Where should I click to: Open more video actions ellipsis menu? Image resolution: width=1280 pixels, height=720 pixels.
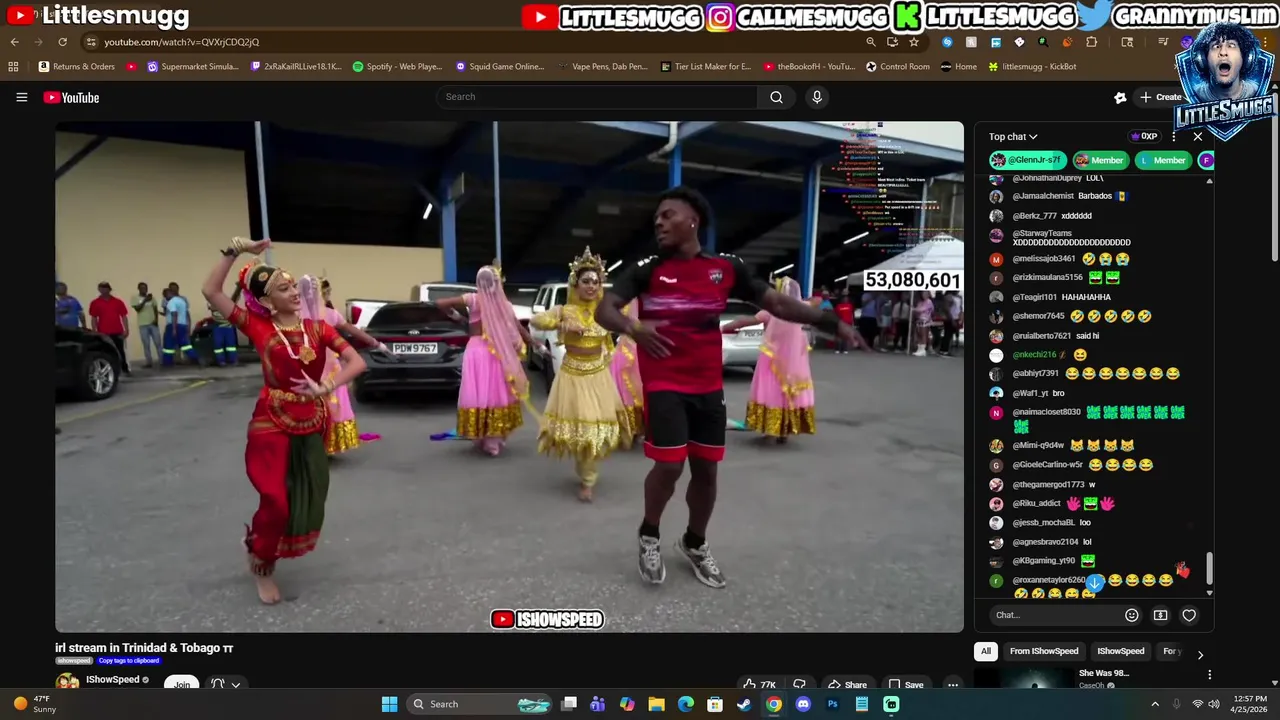[x=953, y=685]
